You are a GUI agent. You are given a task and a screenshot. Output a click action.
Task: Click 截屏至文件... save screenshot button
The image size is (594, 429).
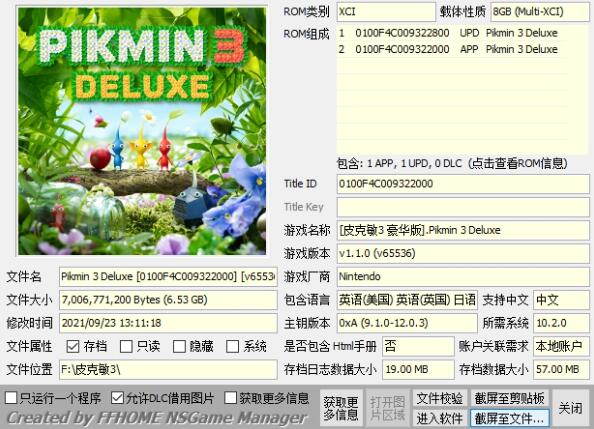click(x=510, y=418)
